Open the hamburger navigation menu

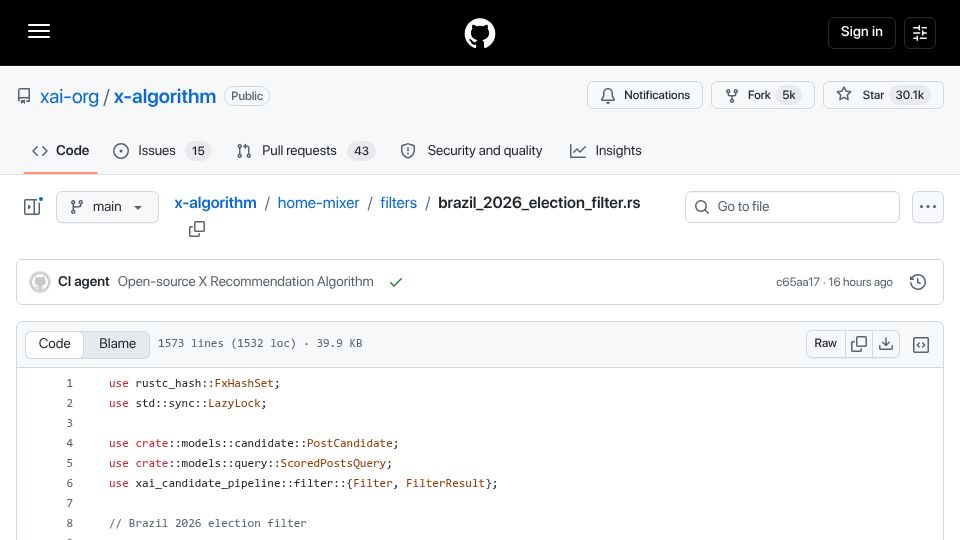pos(39,31)
